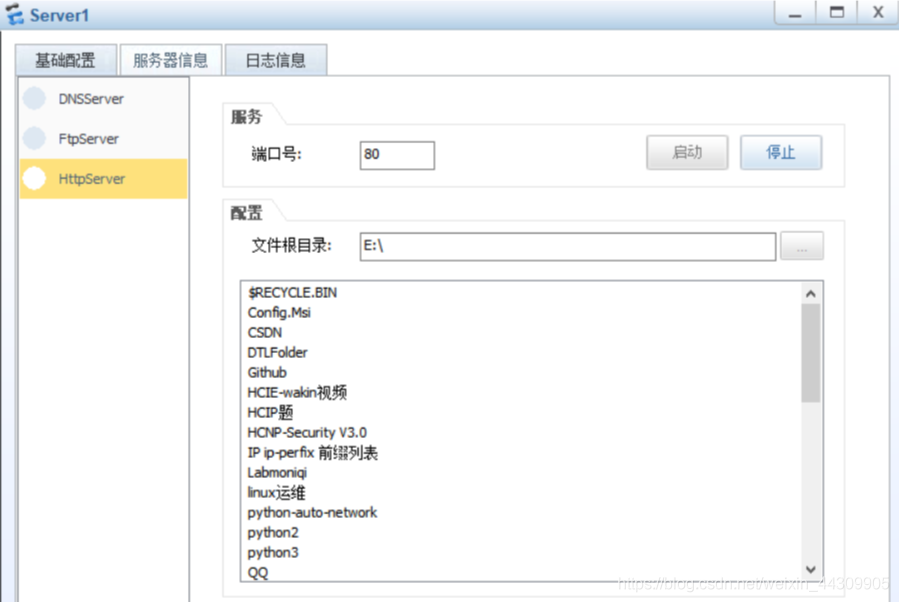899x602 pixels.
Task: Click the 启动 button
Action: click(687, 153)
